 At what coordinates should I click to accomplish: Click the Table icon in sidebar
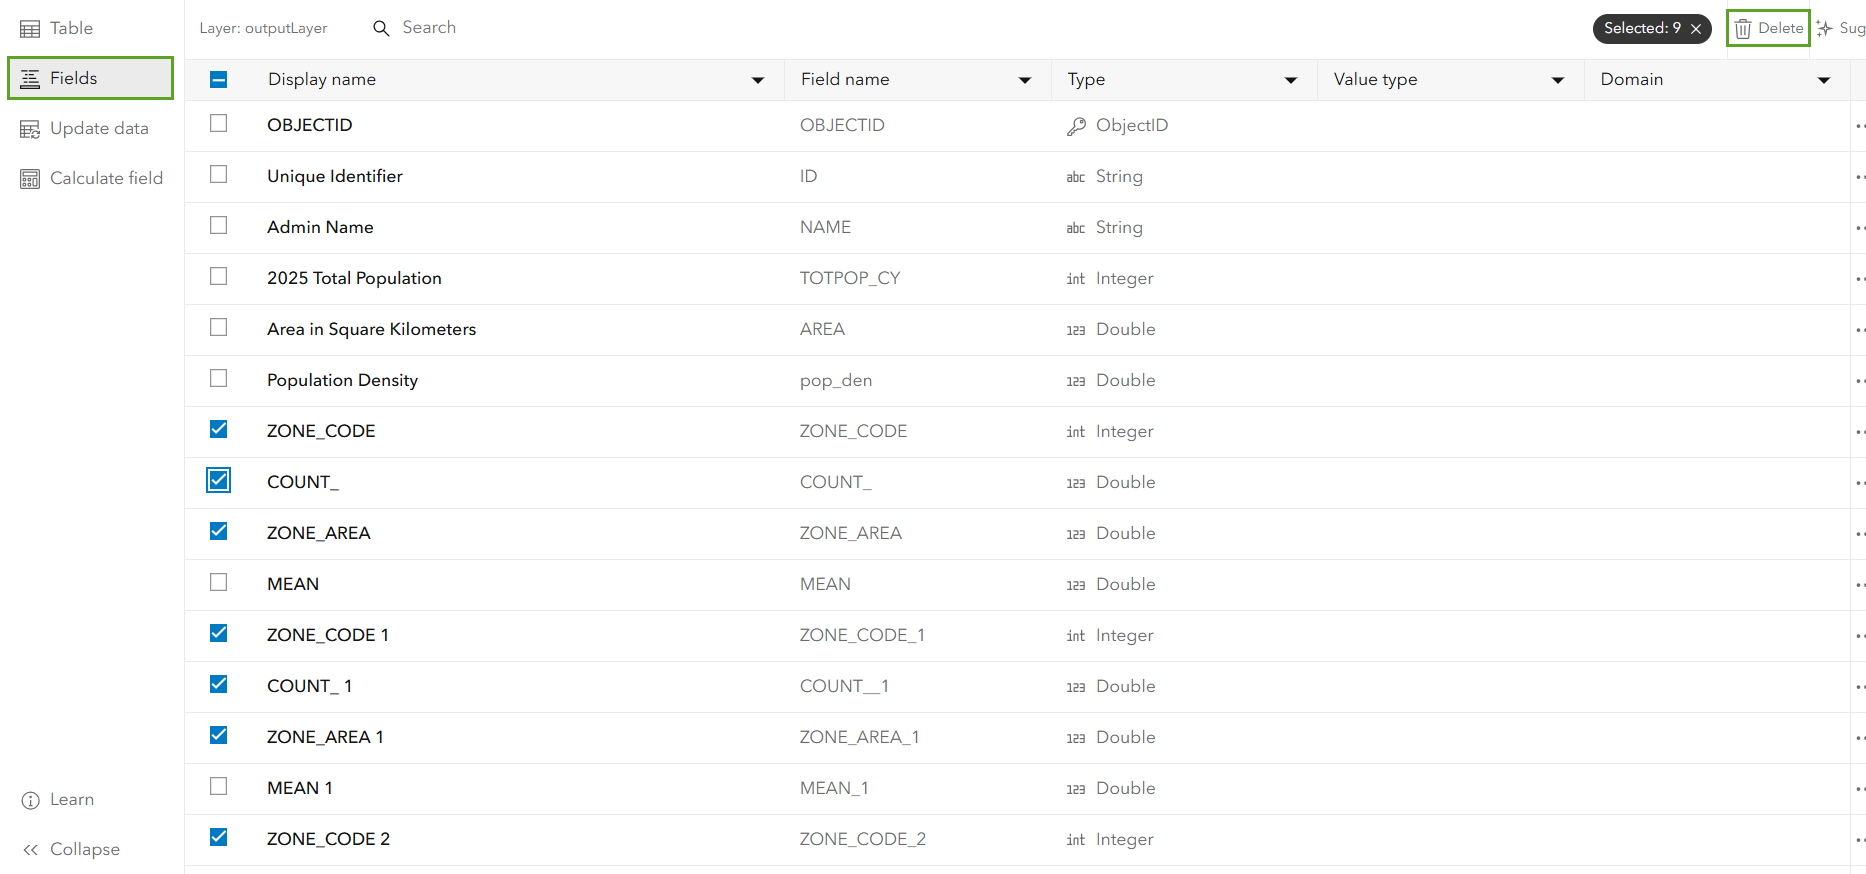[30, 29]
